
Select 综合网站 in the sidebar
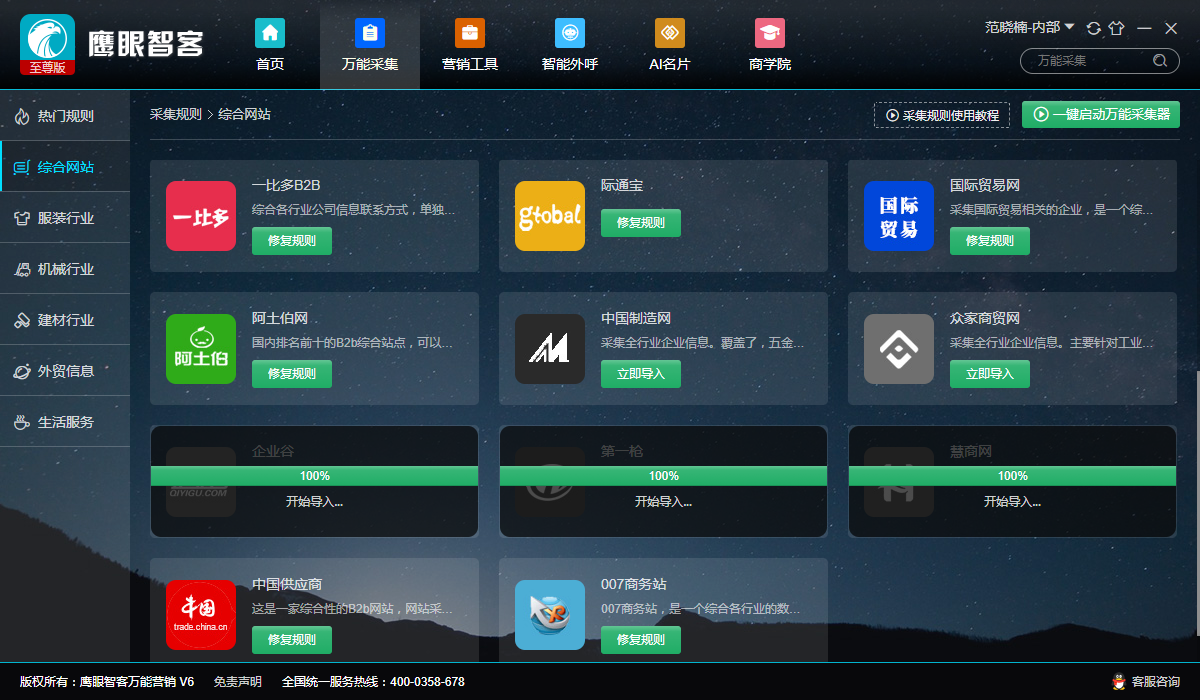[65, 167]
